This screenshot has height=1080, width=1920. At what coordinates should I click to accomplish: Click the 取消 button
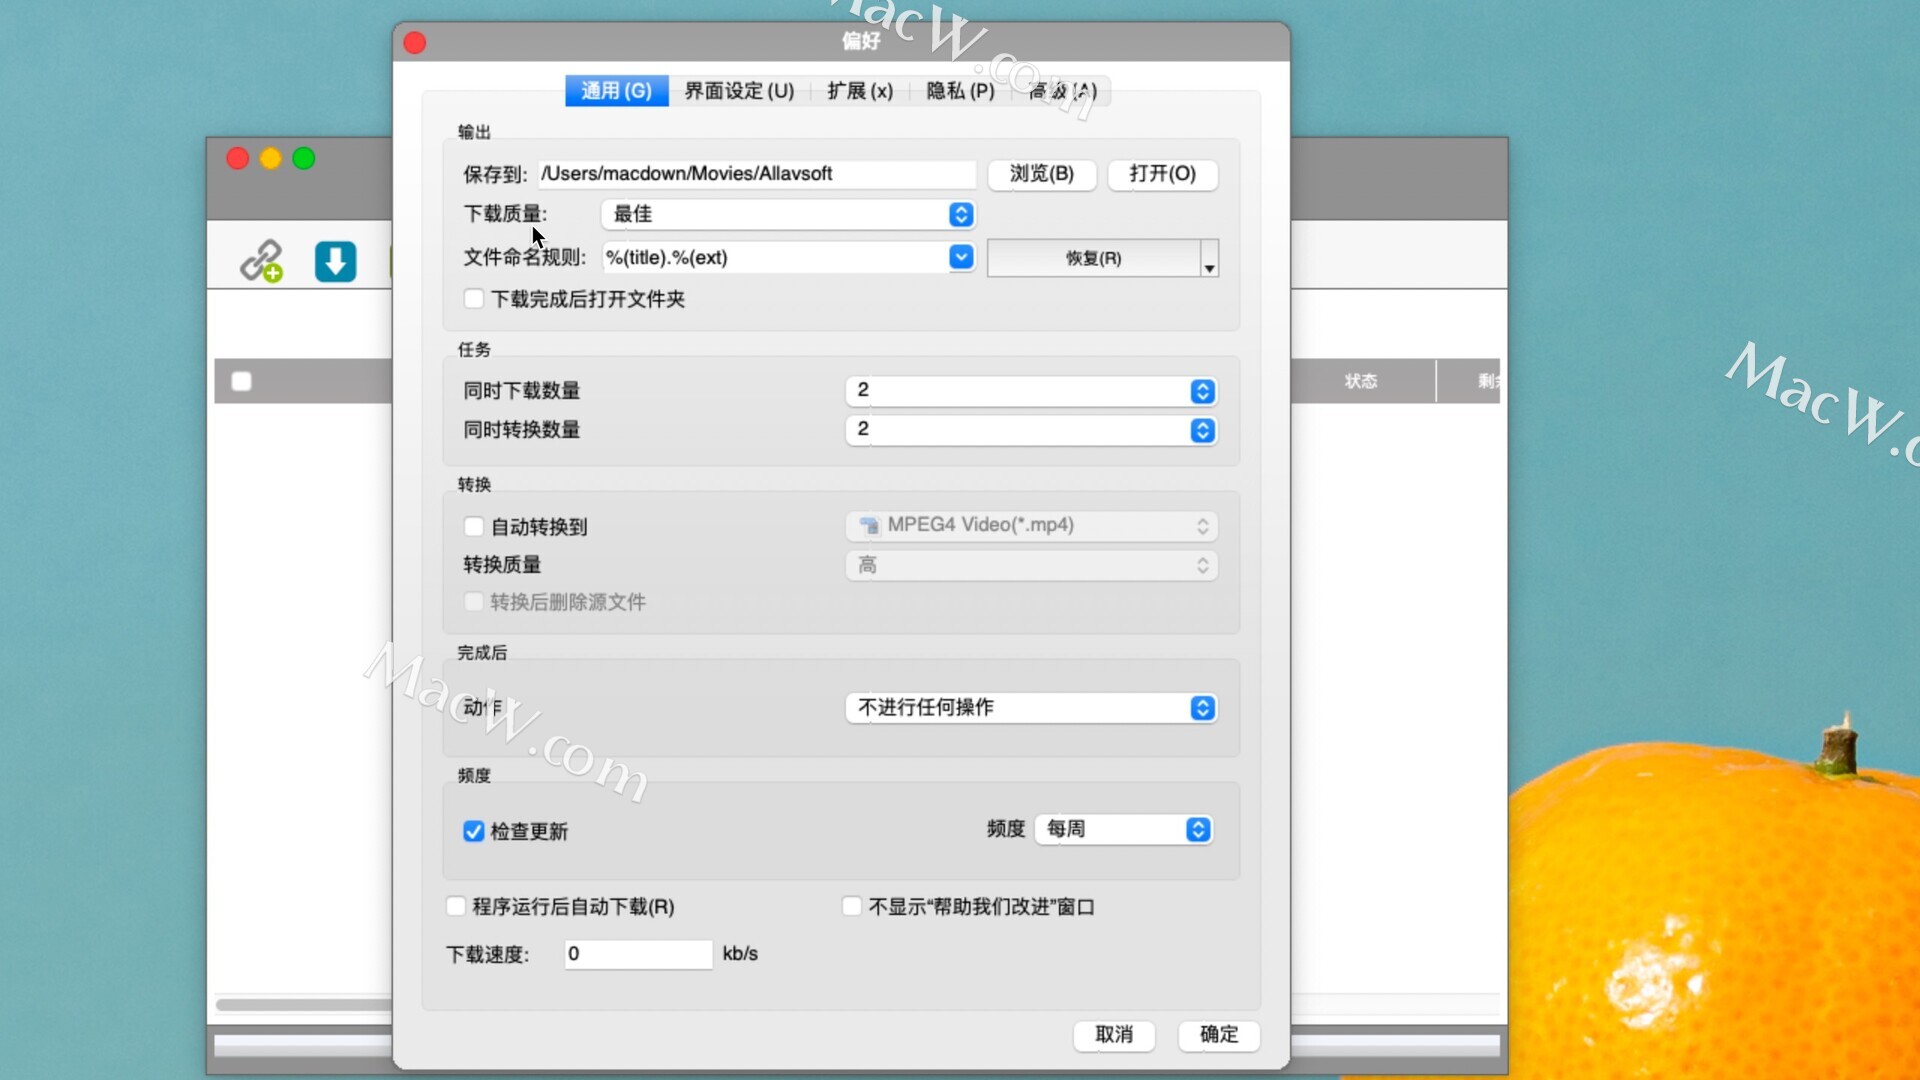coord(1114,1035)
